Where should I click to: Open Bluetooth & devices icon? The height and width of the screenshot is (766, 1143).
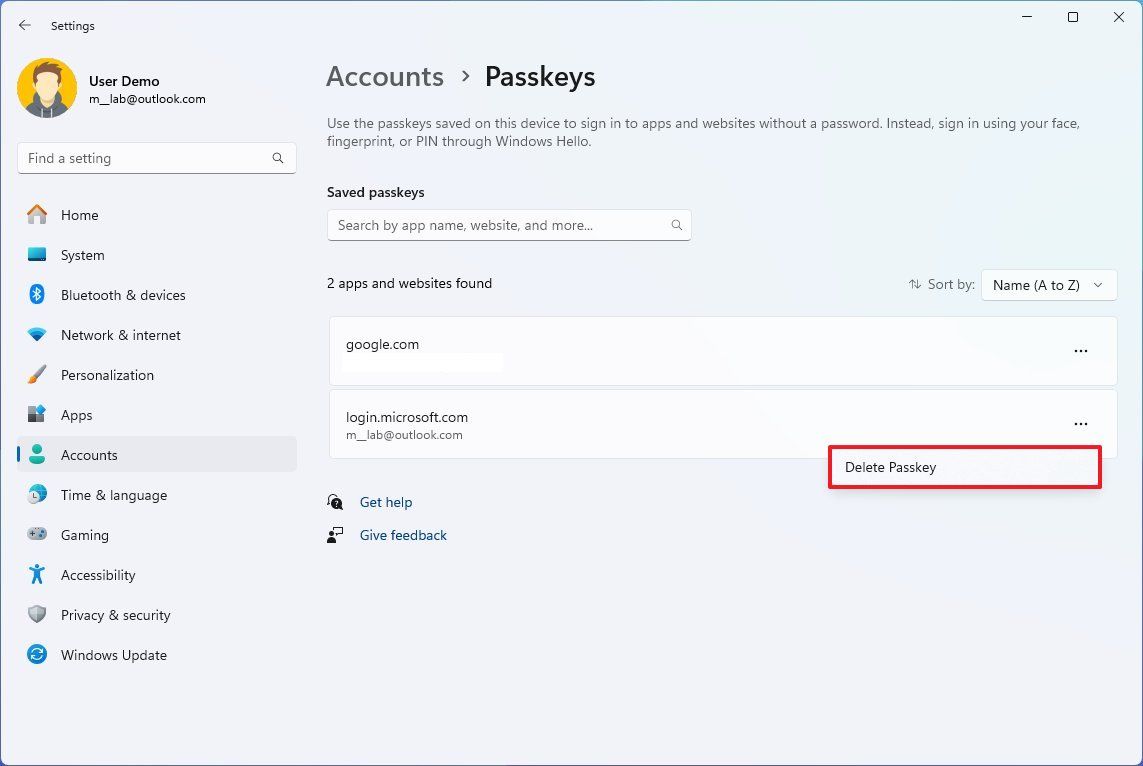tap(37, 295)
